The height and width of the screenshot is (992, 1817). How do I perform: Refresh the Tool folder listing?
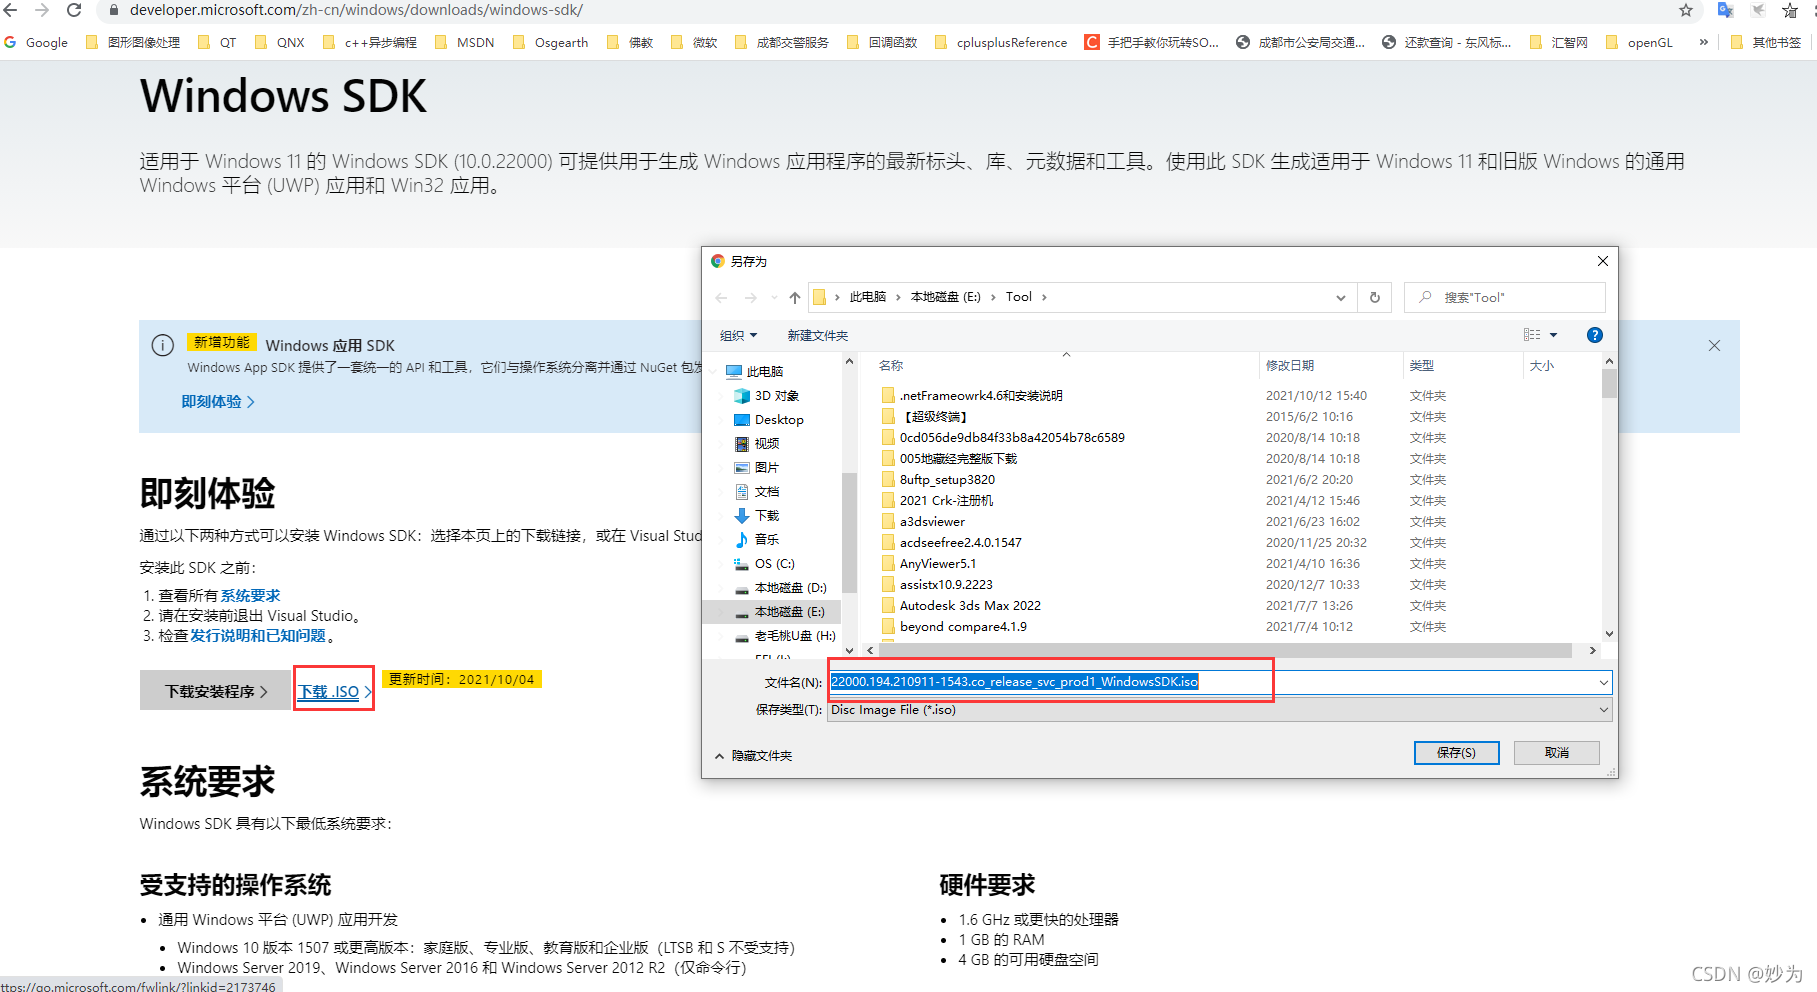tap(1375, 297)
